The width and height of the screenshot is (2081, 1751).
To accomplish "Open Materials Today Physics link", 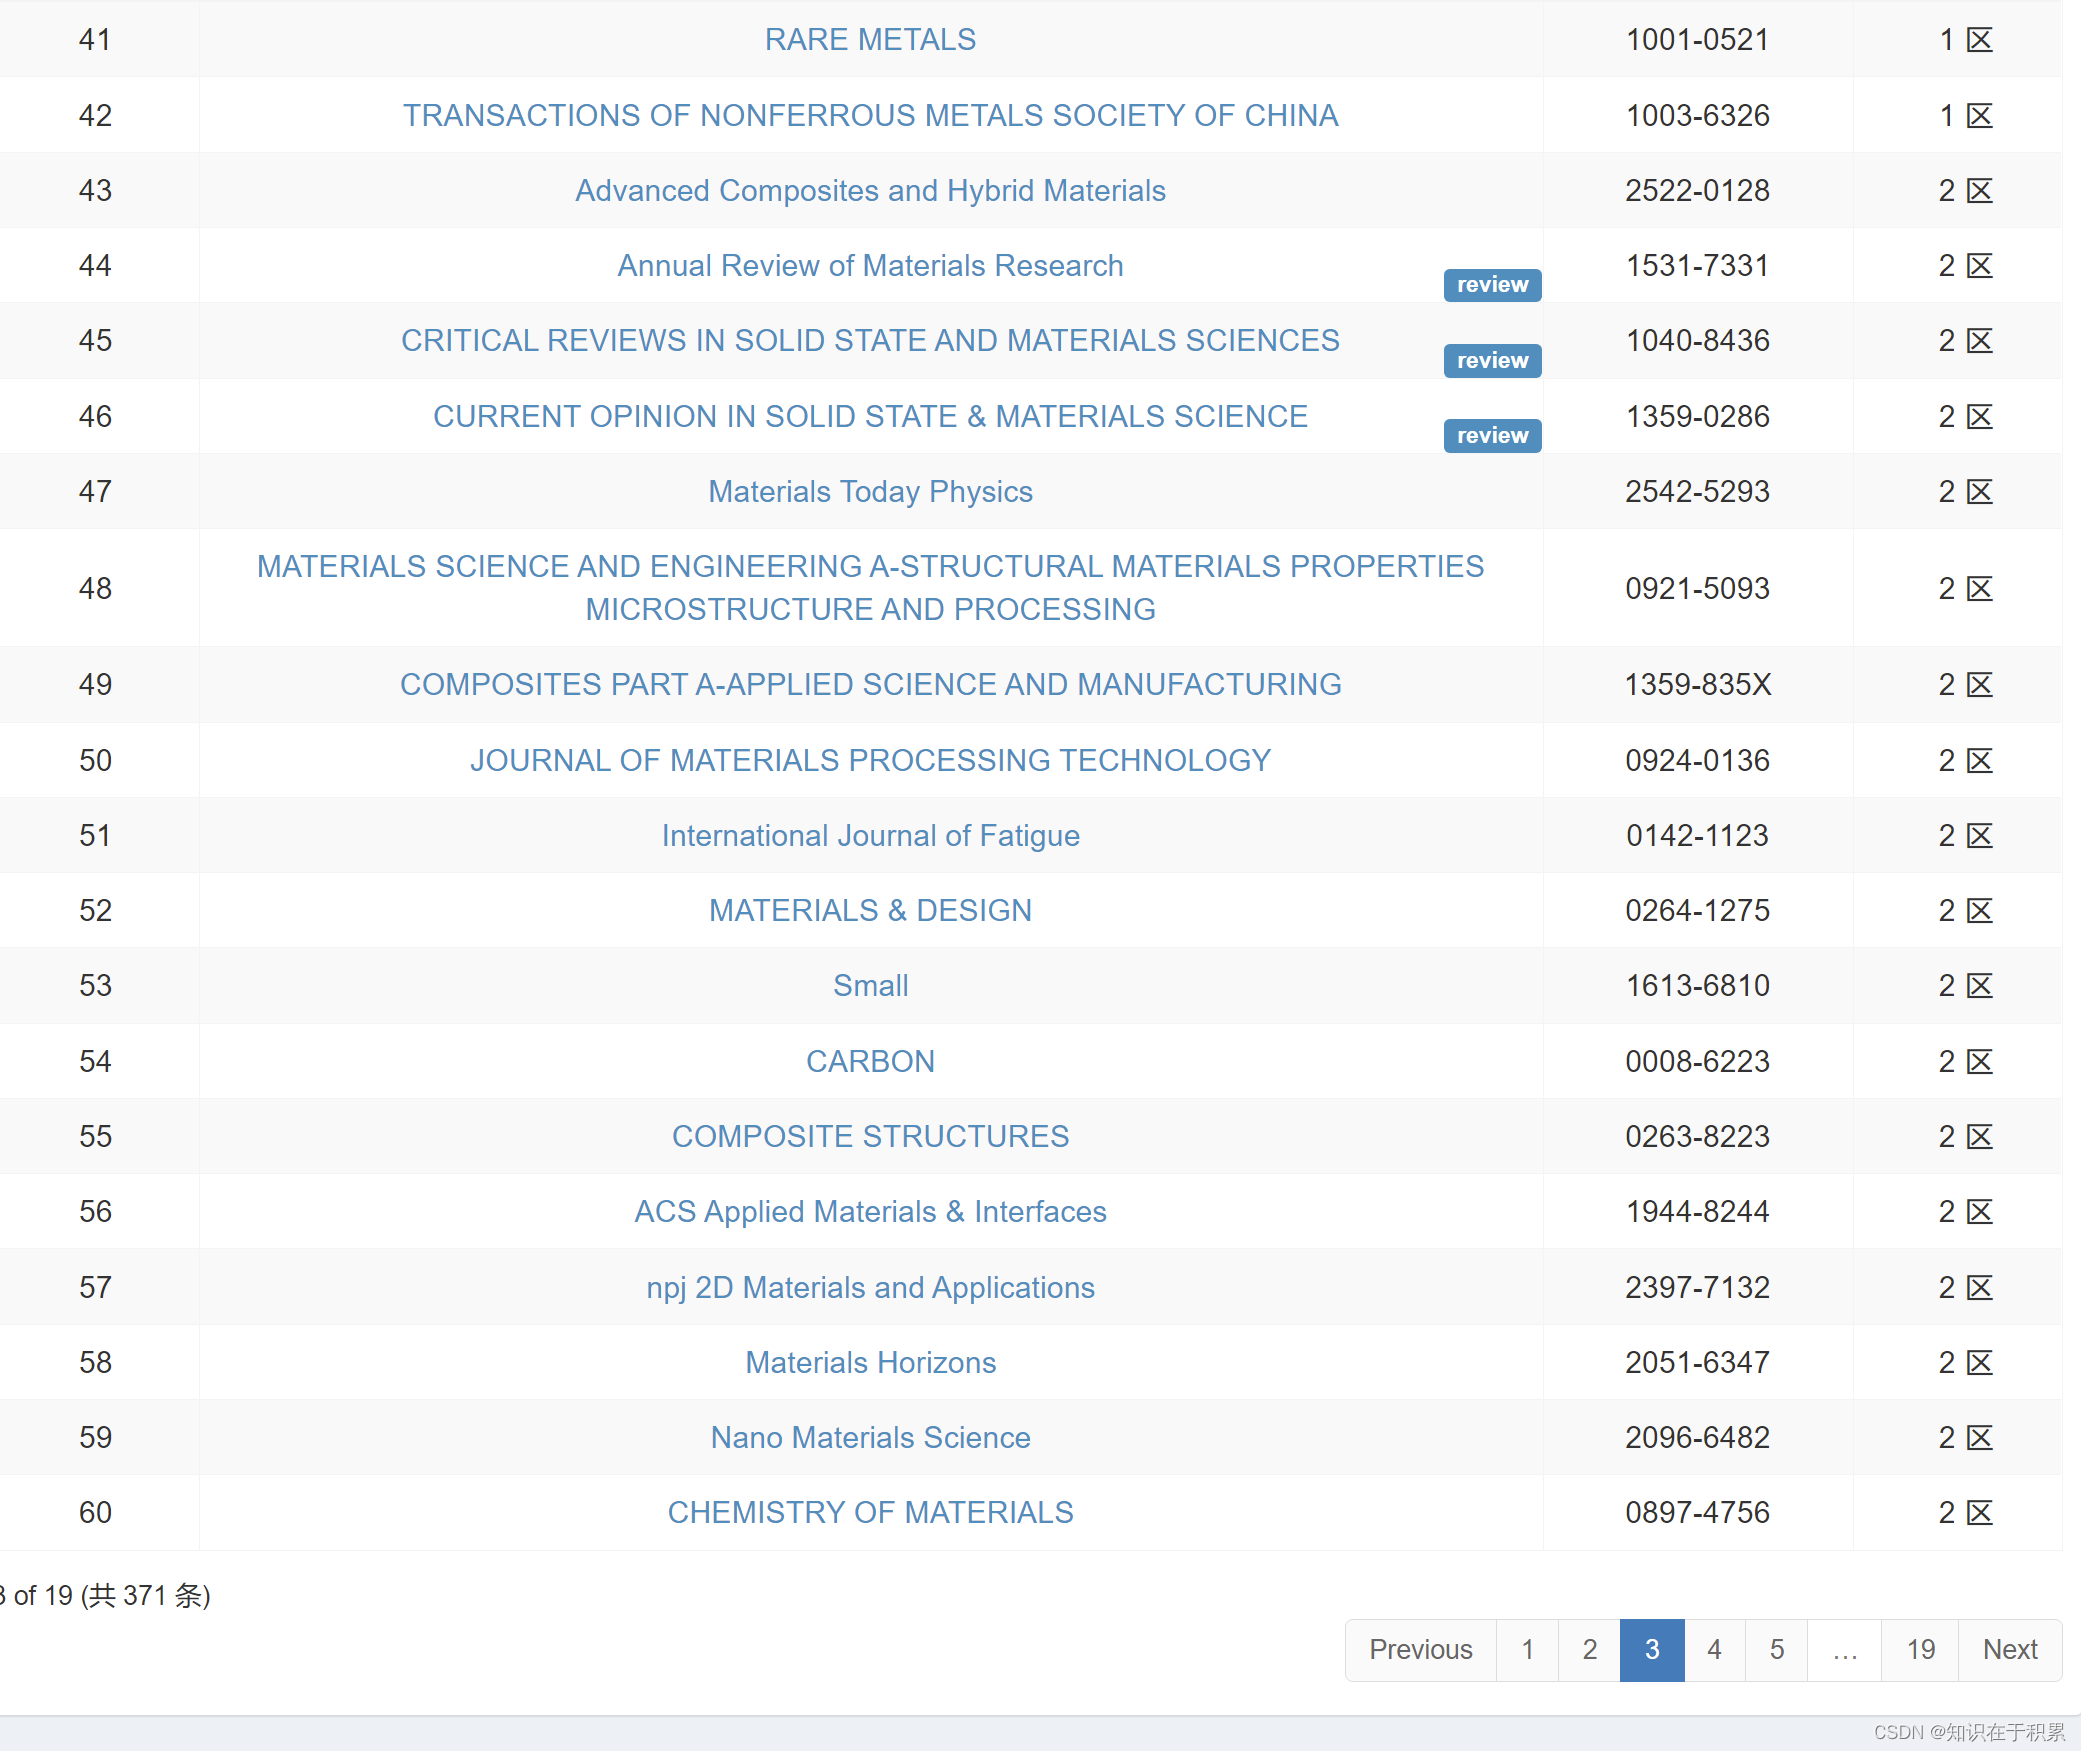I will coord(870,491).
